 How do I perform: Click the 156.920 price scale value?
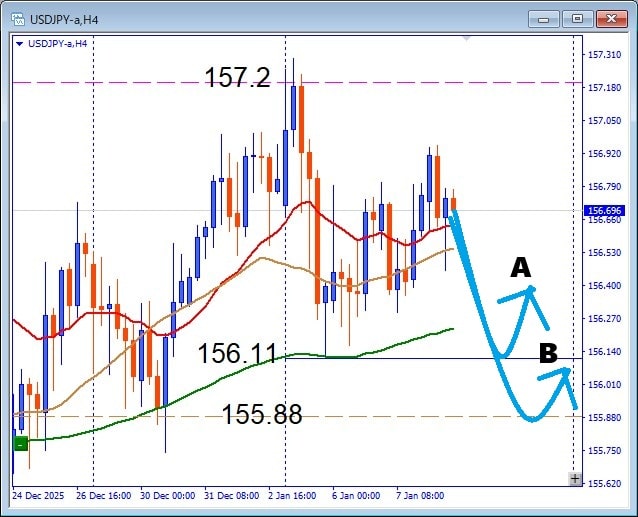(x=605, y=153)
